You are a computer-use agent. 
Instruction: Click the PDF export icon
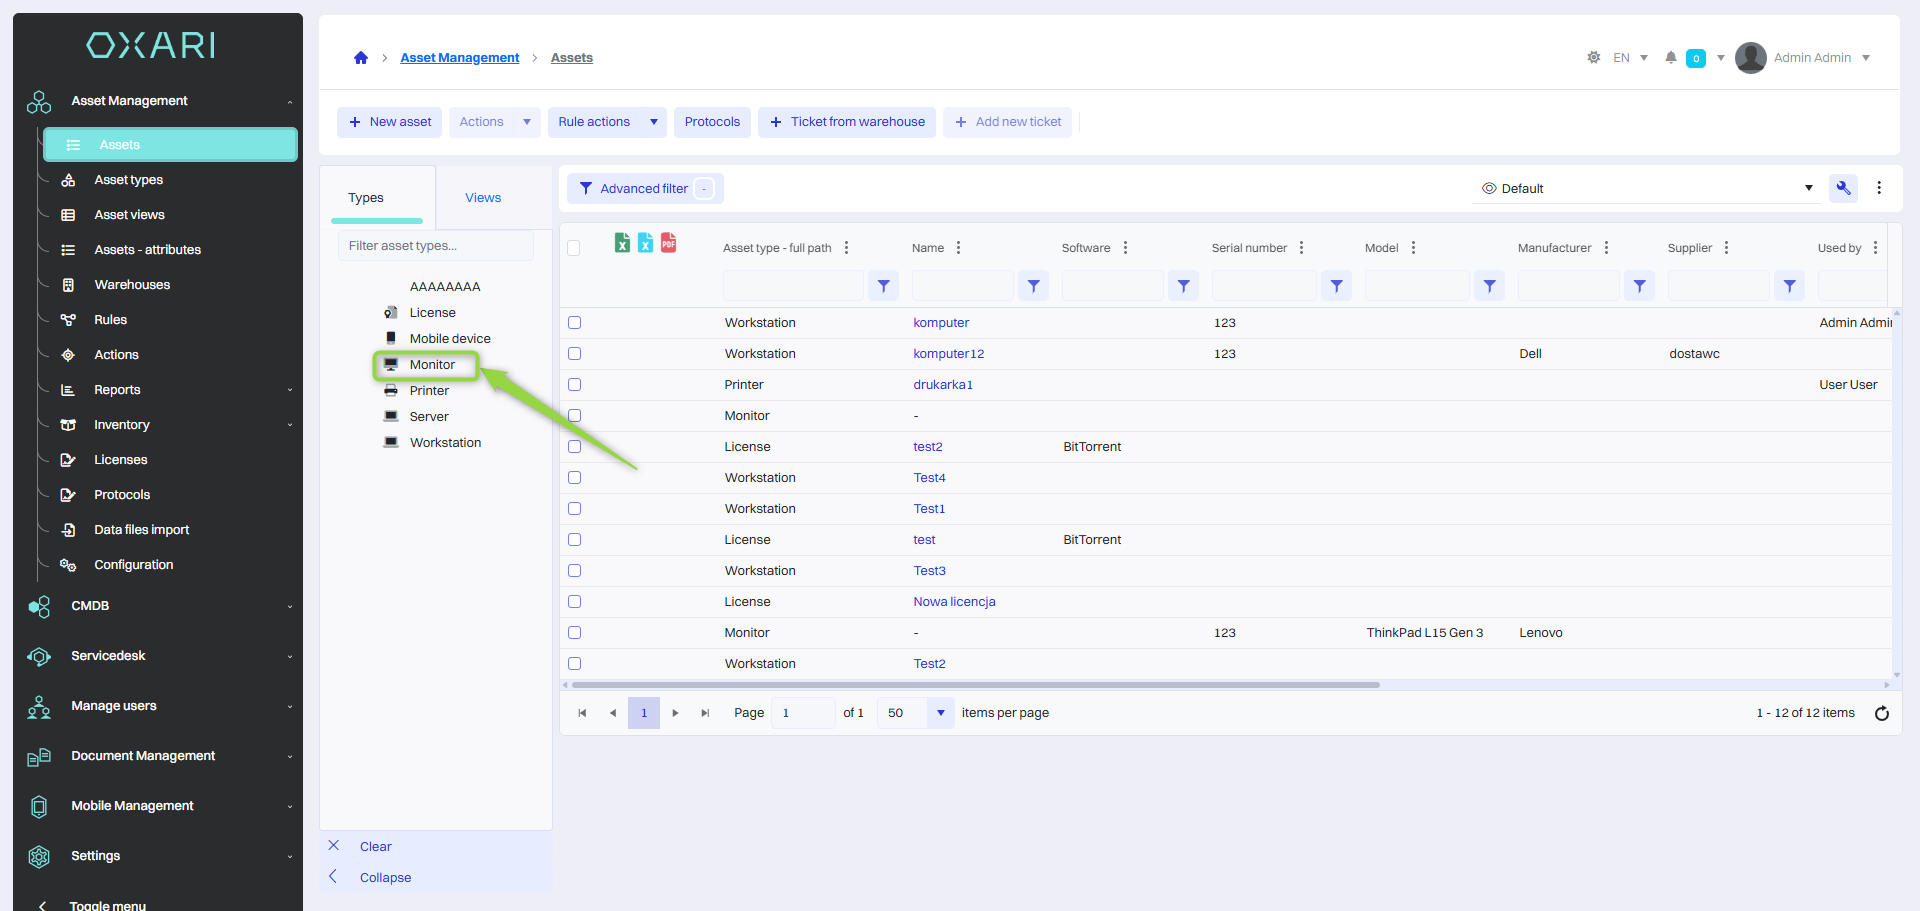(668, 243)
